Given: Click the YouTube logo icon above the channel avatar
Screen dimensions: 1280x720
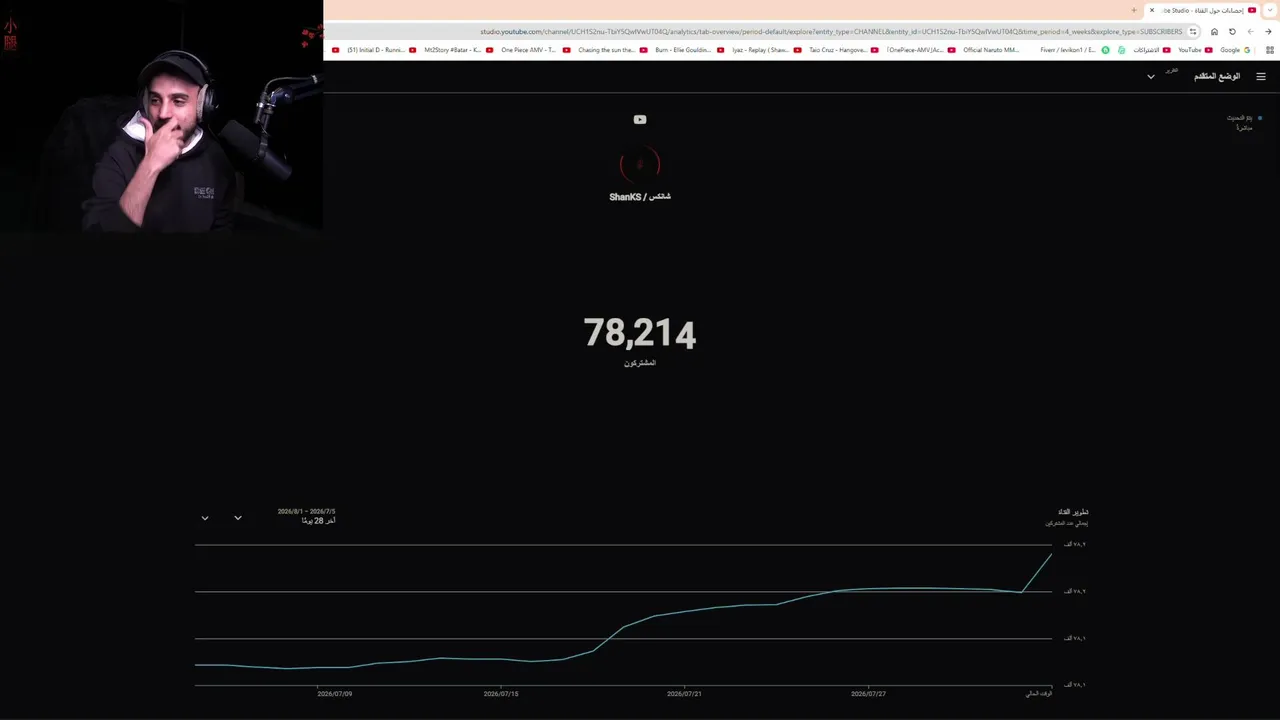Looking at the screenshot, I should coord(640,120).
